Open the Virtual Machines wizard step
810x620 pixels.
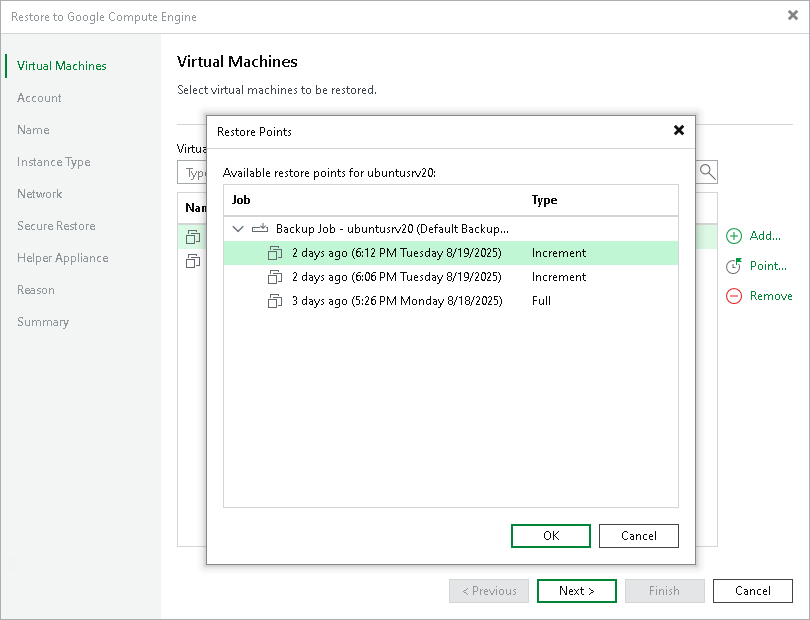[61, 66]
